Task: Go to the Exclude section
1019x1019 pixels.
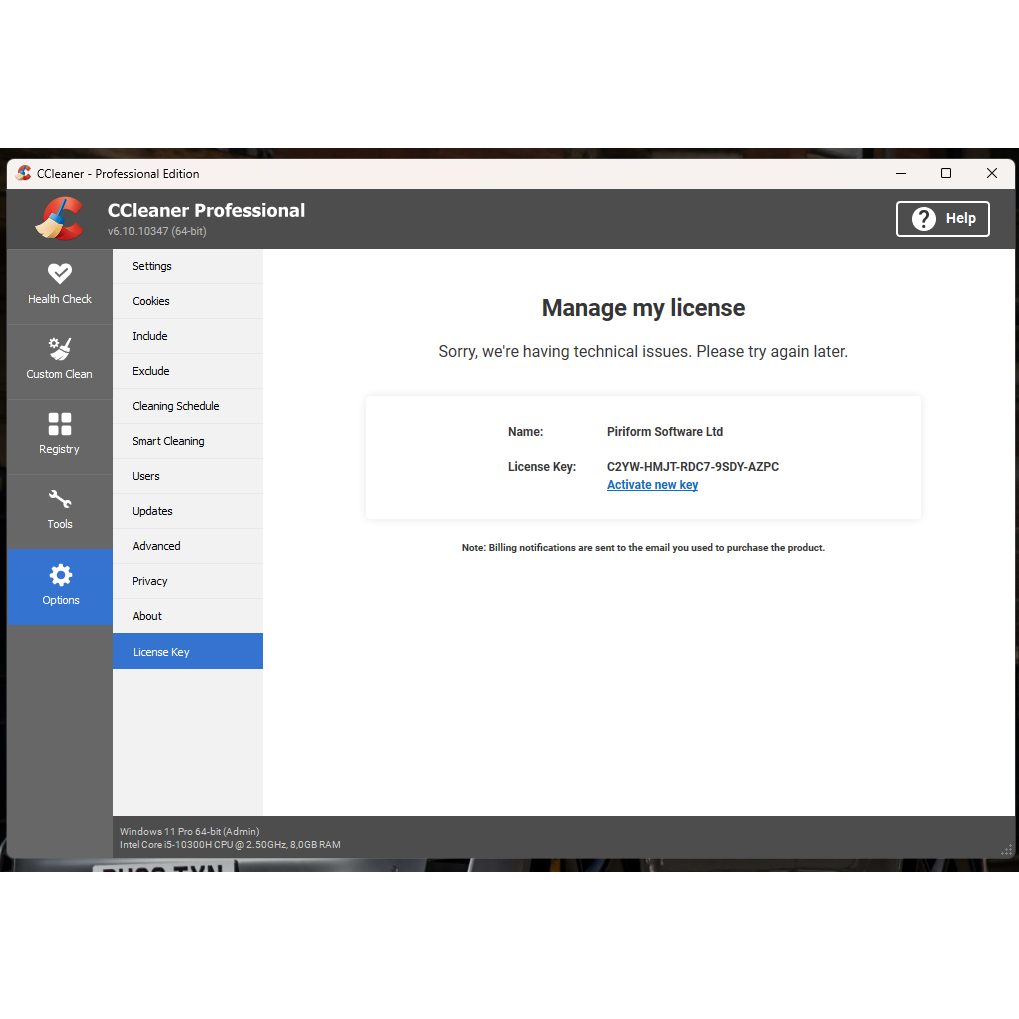Action: [x=151, y=371]
